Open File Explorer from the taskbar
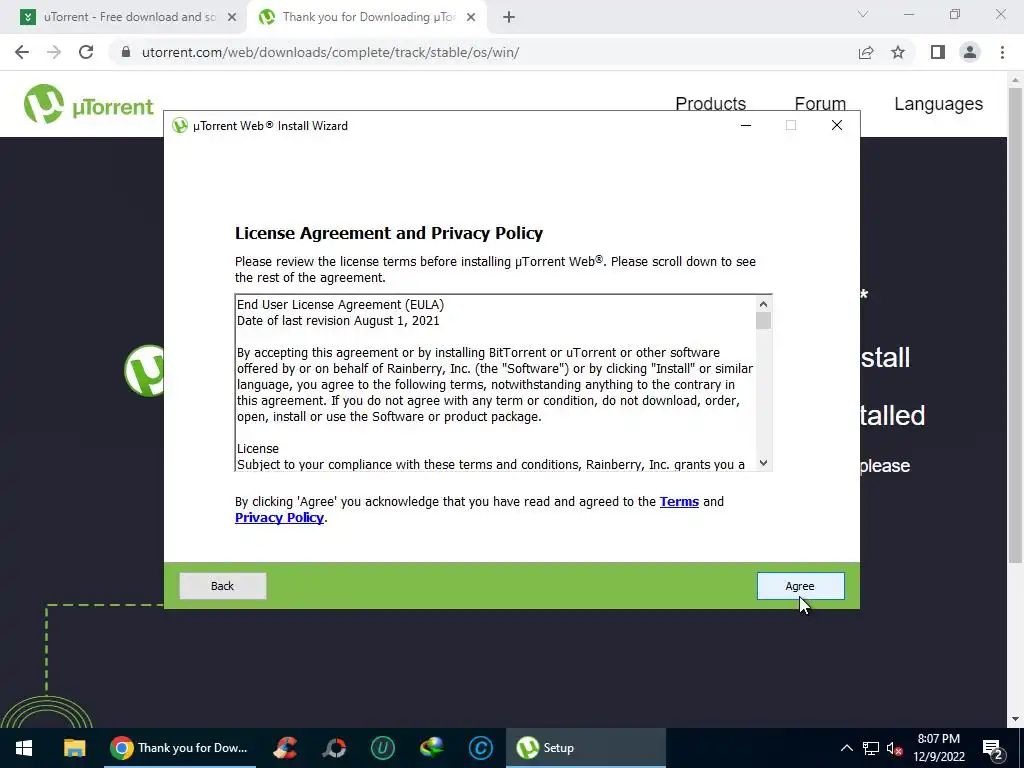 [74, 748]
